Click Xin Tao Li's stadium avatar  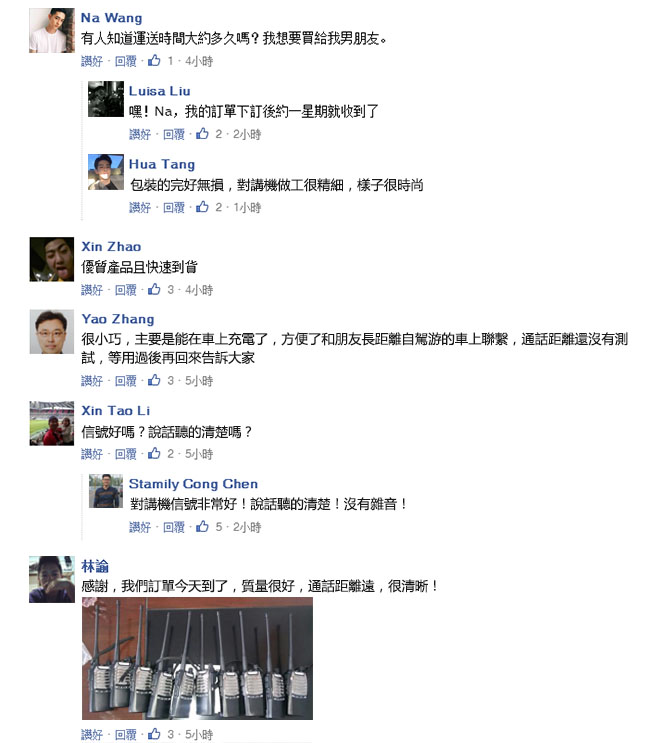pos(52,423)
